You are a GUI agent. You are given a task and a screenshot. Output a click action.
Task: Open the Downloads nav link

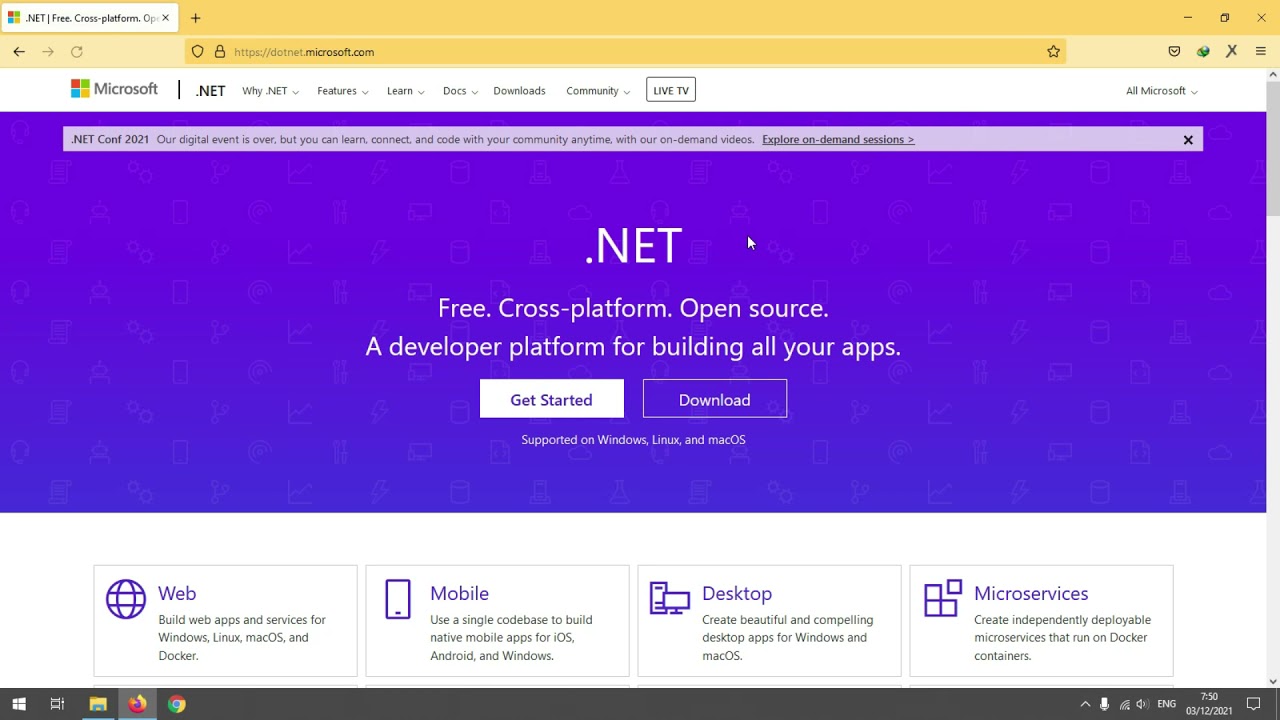(519, 91)
